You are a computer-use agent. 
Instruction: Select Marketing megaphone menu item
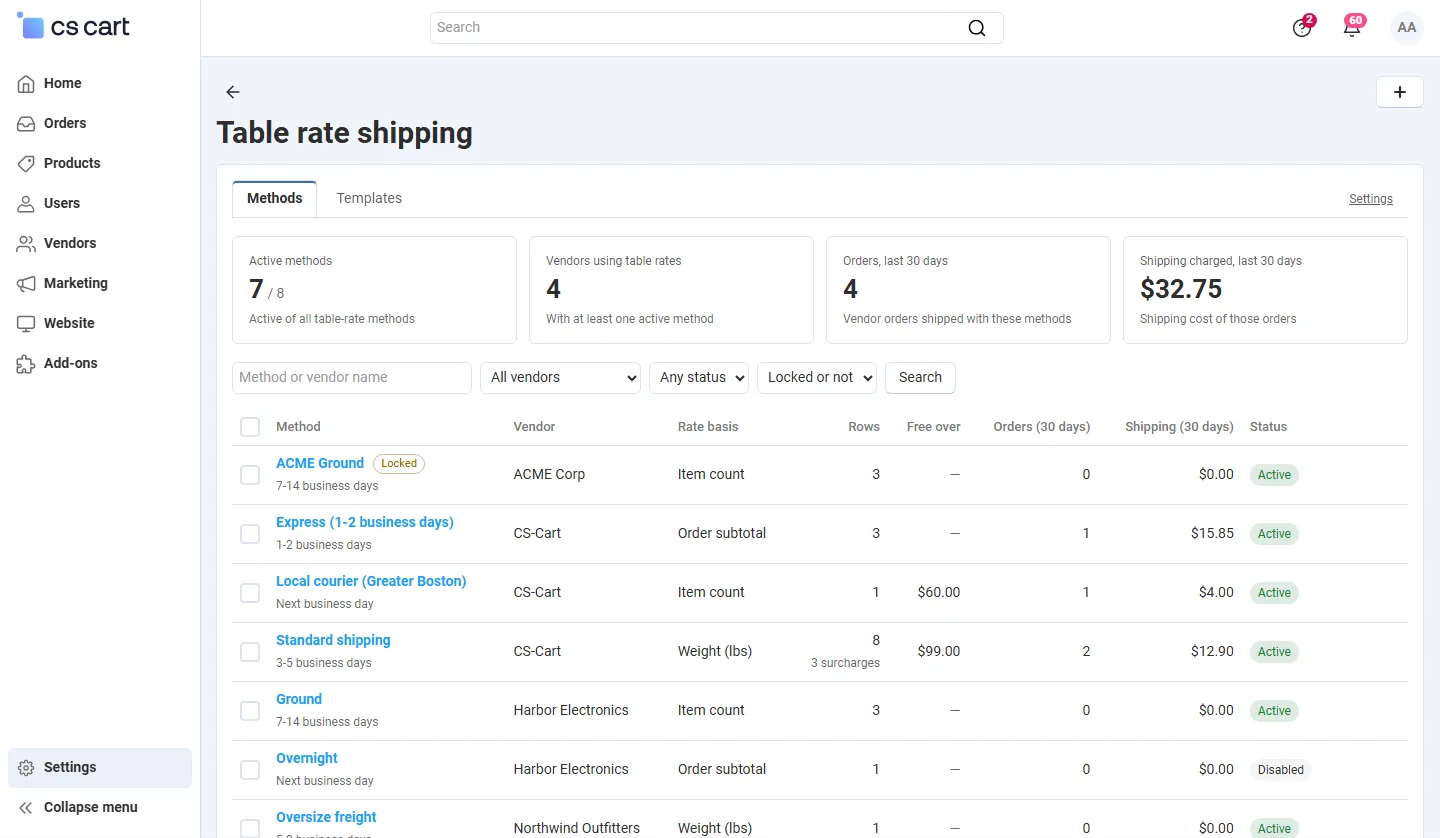(x=100, y=283)
